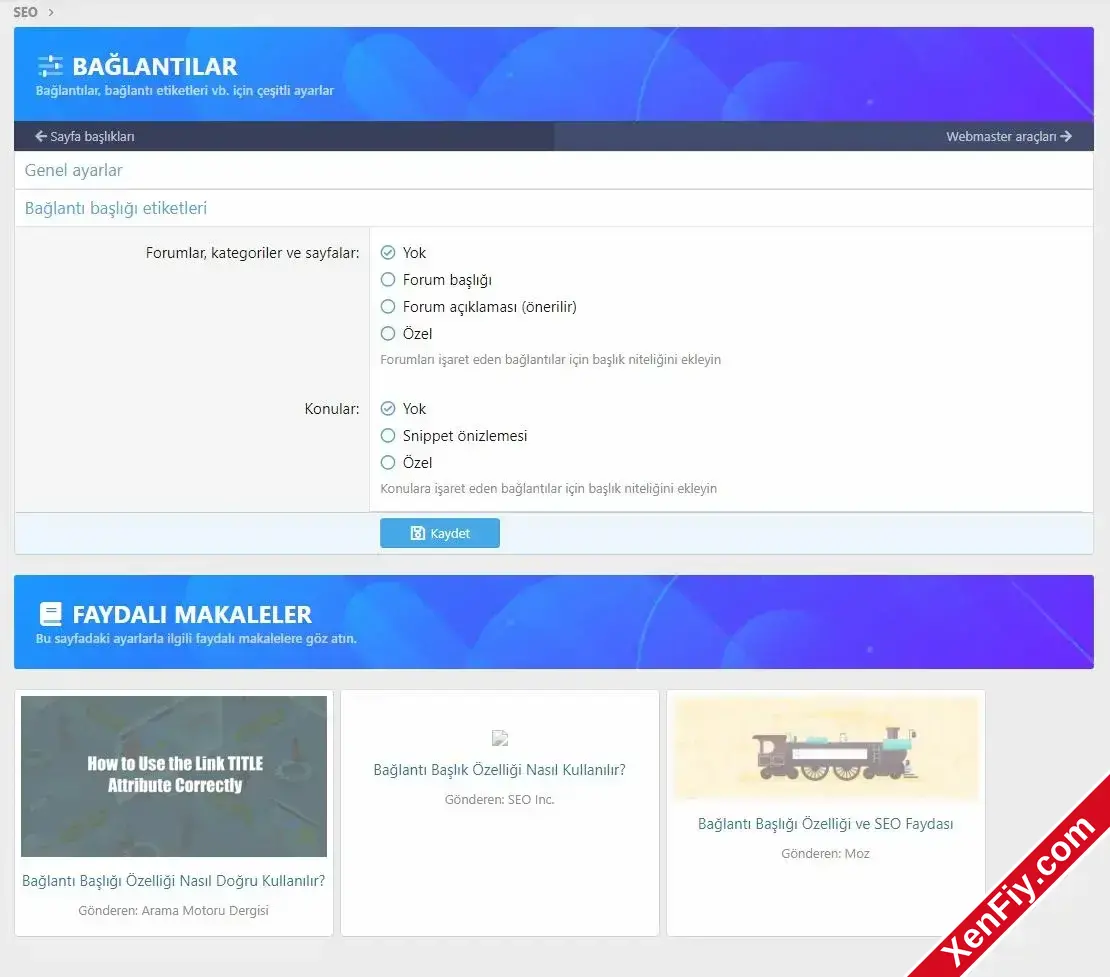The image size is (1110, 977).
Task: Click the floppy disk icon on Kaydet
Action: (x=418, y=533)
